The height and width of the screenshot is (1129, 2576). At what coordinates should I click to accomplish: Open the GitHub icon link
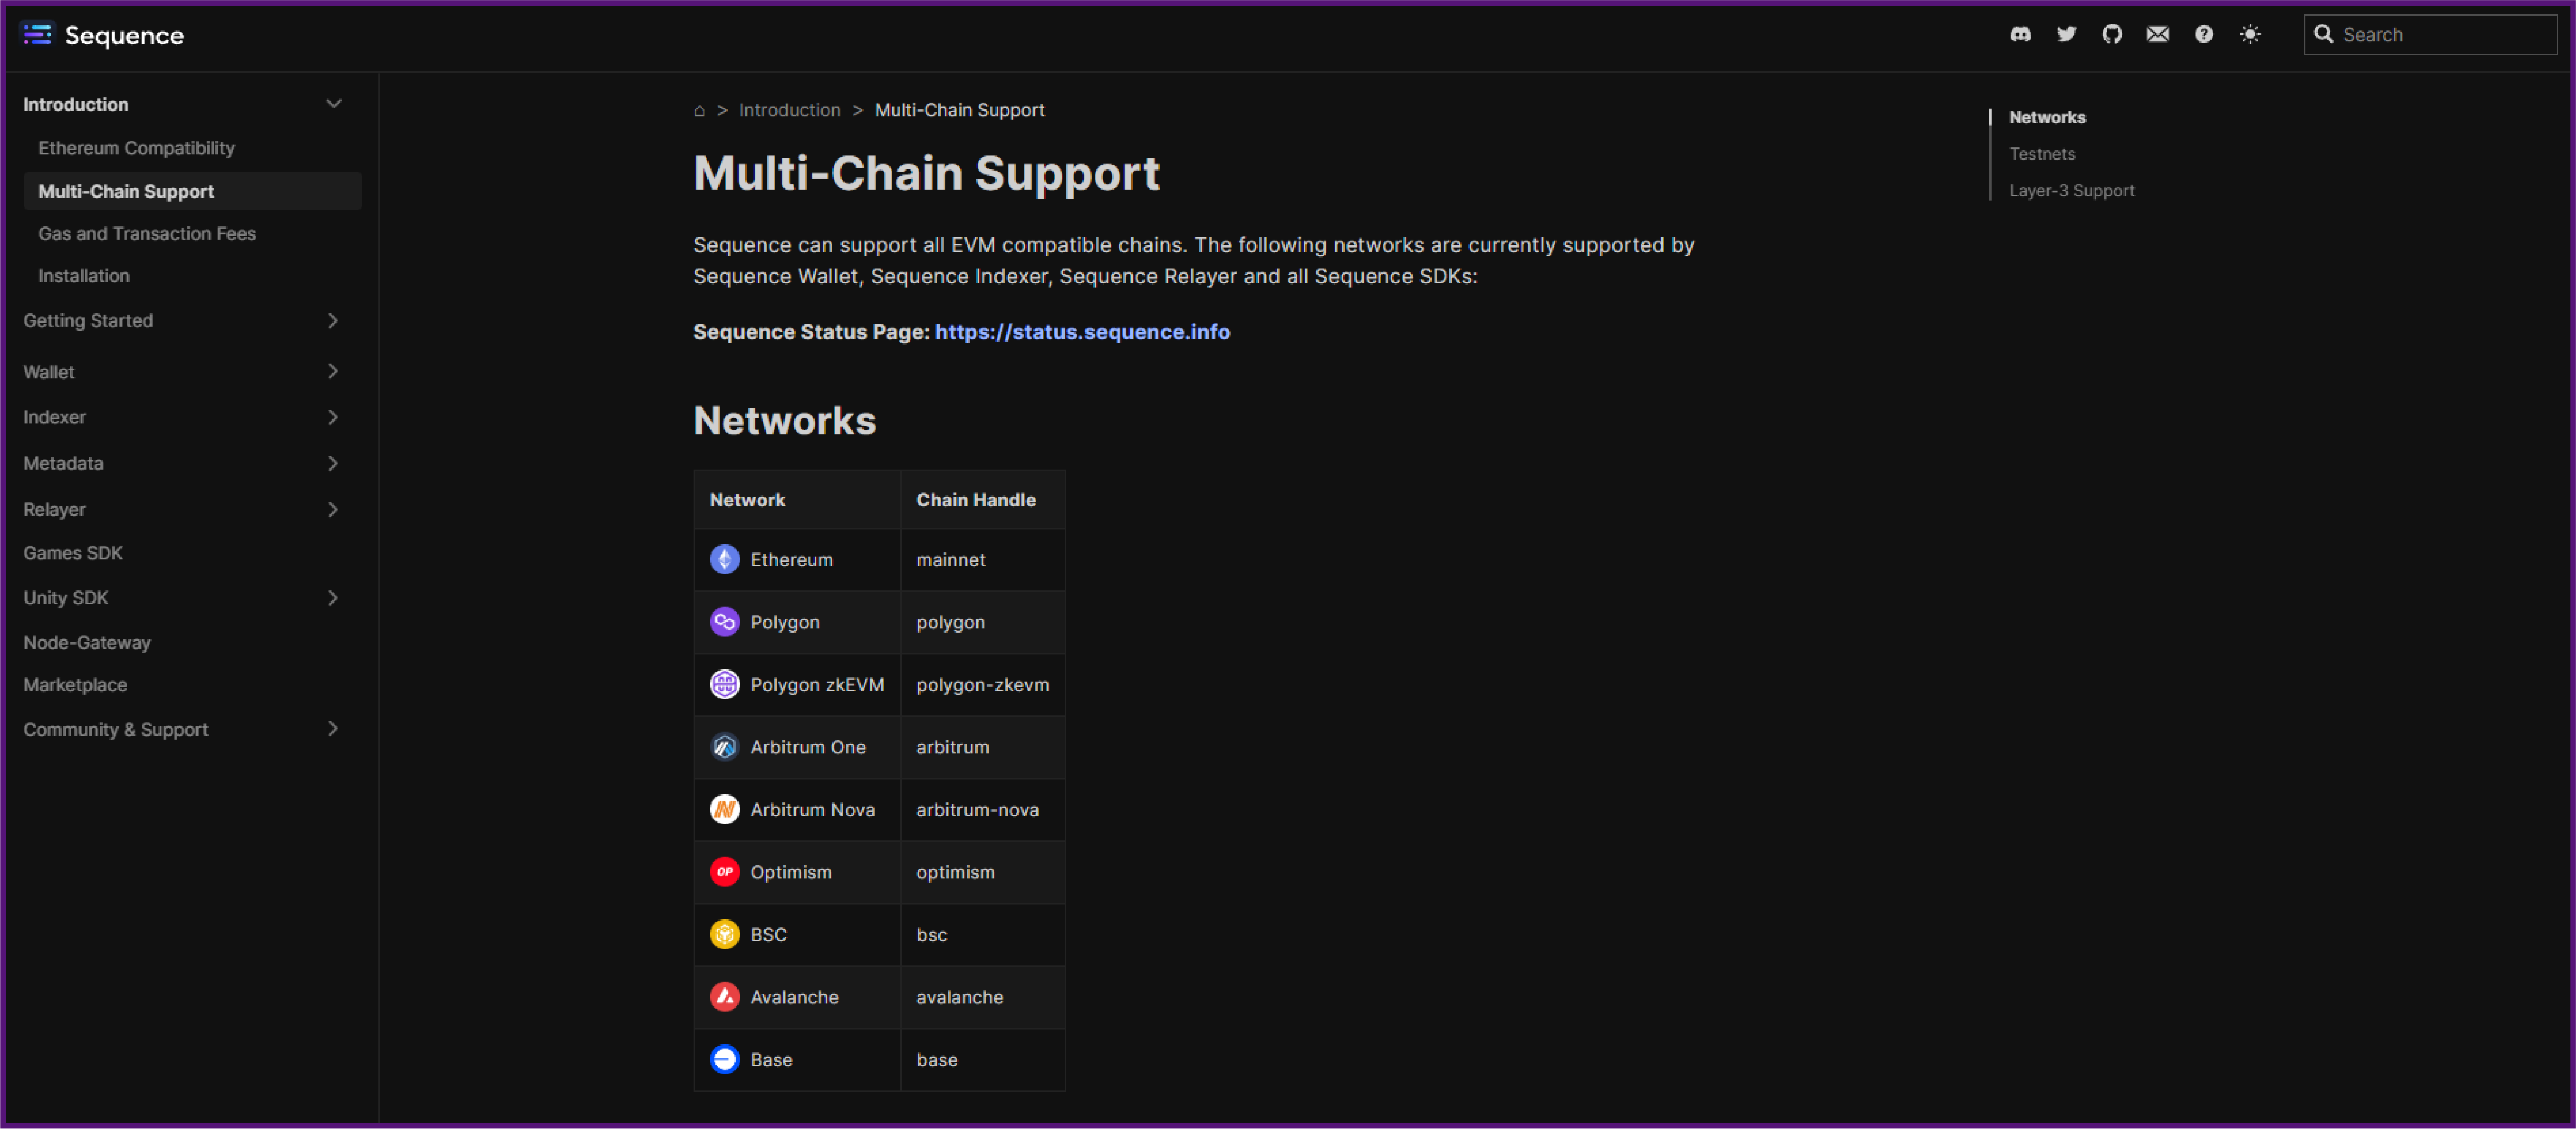pos(2112,34)
